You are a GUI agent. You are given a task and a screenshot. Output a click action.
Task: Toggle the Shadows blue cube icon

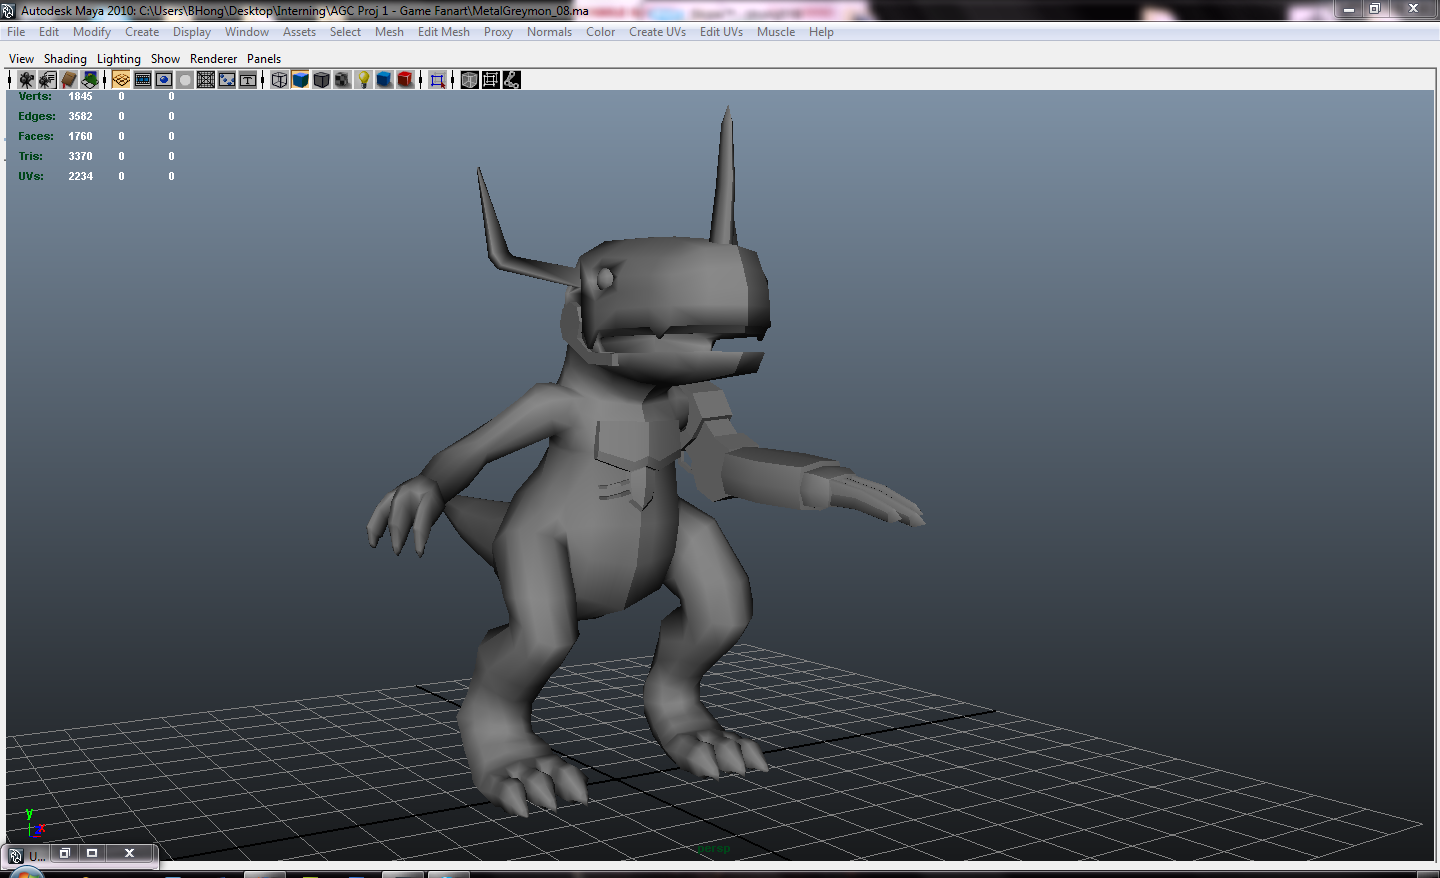click(x=384, y=80)
